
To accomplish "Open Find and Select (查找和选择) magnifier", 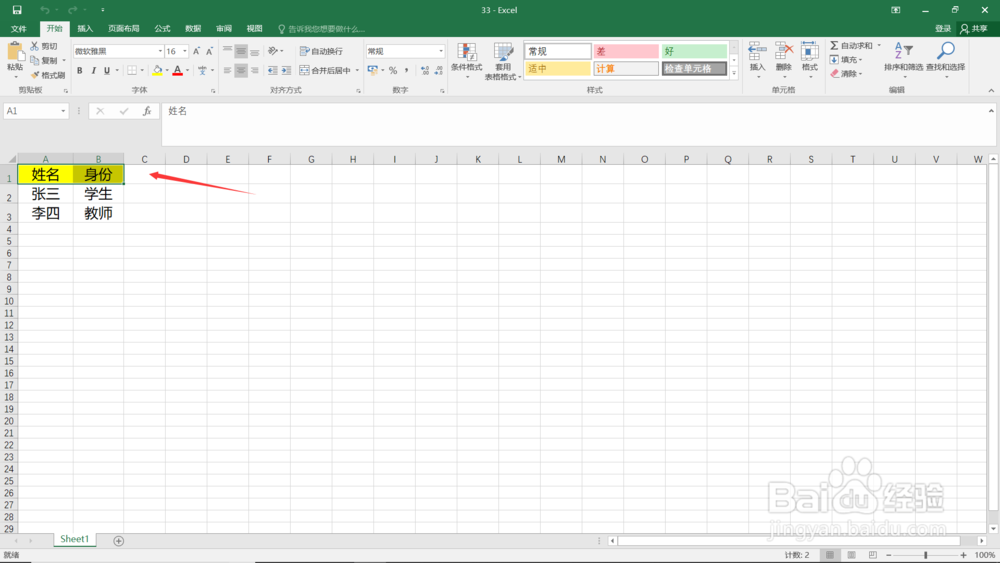I will [x=945, y=59].
